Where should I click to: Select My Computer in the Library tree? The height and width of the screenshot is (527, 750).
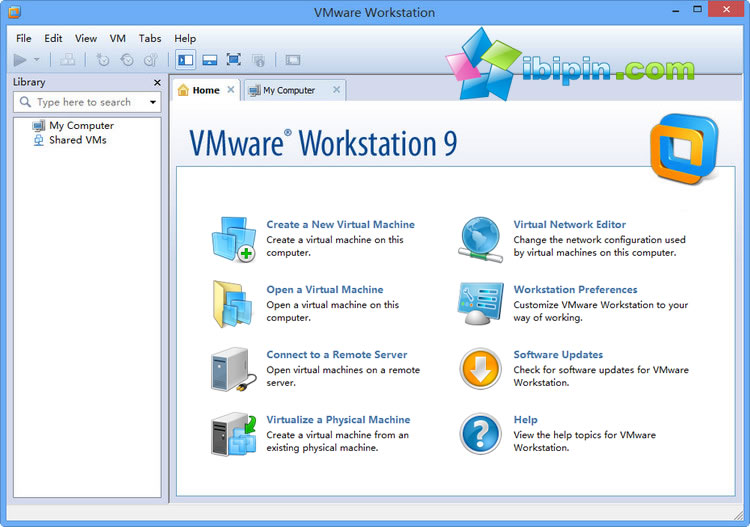click(81, 125)
